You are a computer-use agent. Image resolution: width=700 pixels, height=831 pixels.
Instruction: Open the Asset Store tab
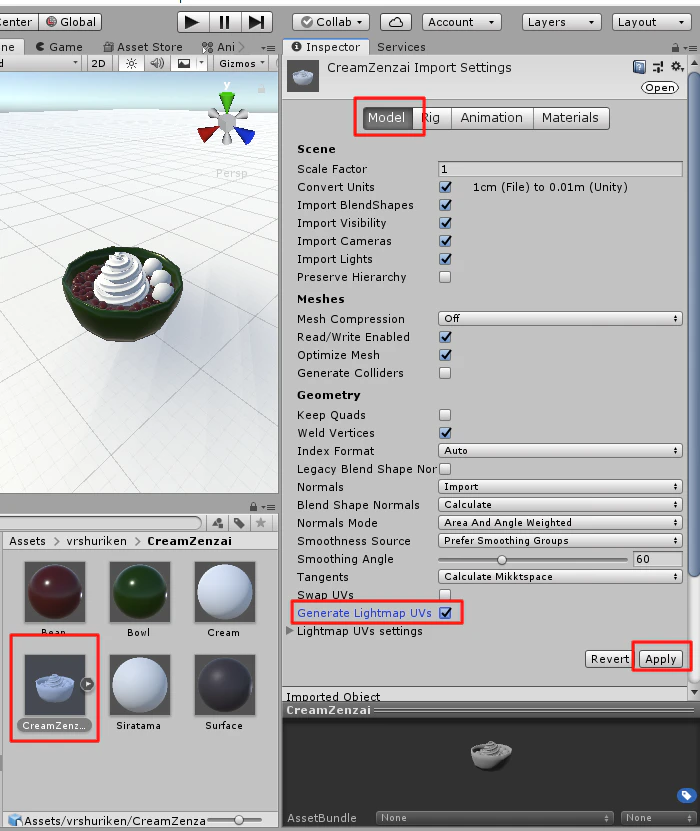(143, 47)
